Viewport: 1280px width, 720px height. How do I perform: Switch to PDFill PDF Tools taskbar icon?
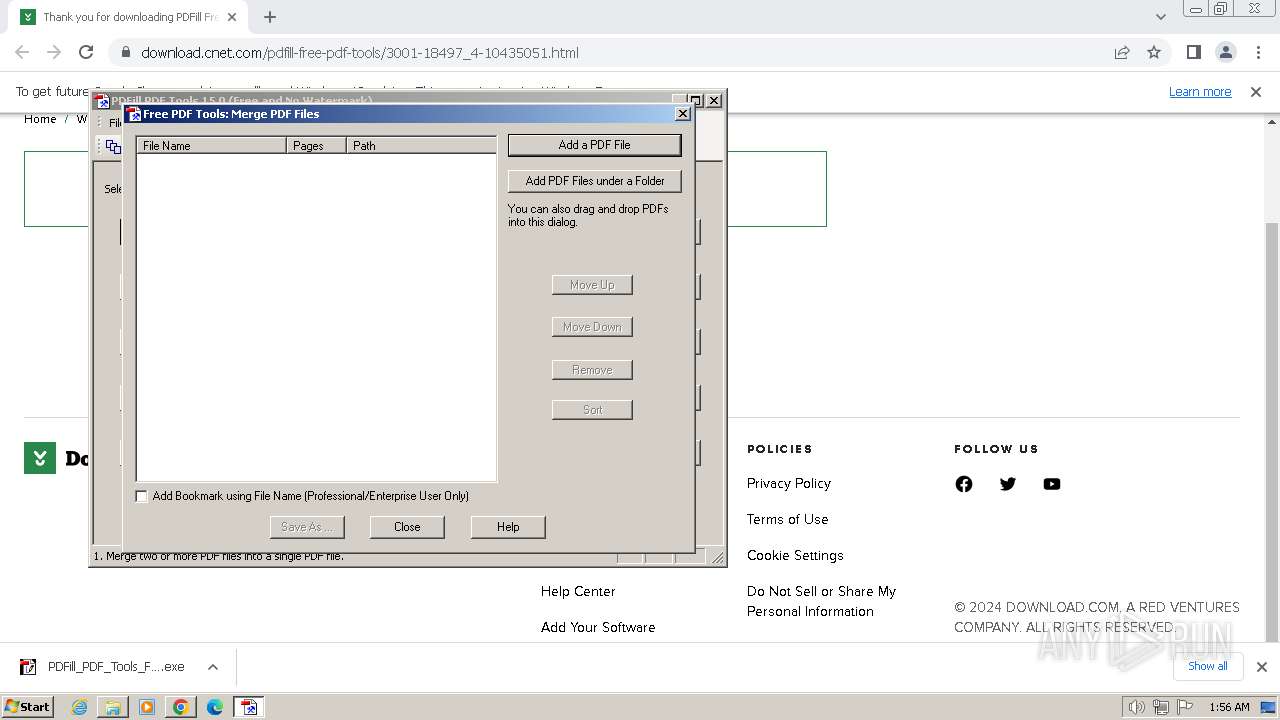pyautogui.click(x=249, y=707)
